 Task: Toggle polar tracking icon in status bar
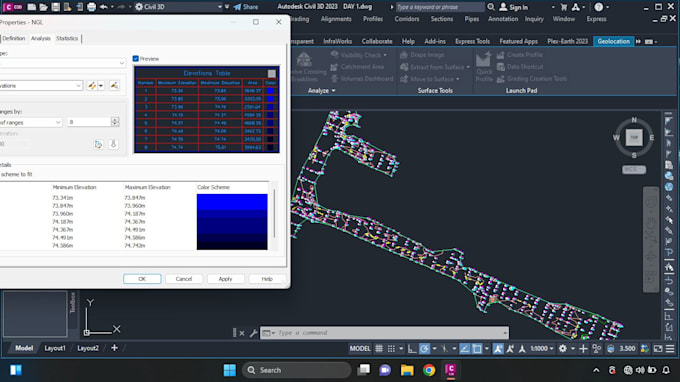click(424, 349)
